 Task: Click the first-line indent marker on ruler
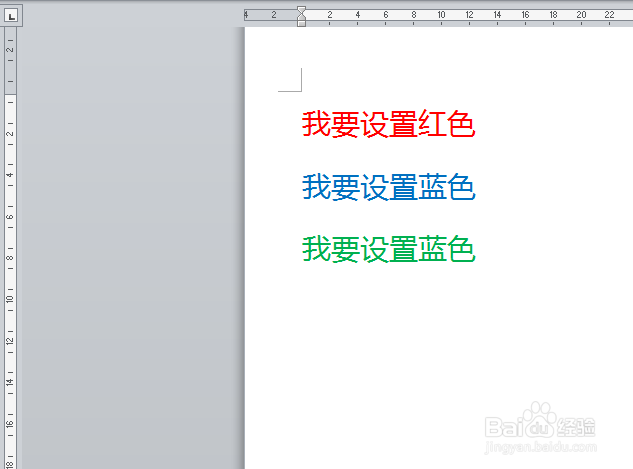click(302, 10)
